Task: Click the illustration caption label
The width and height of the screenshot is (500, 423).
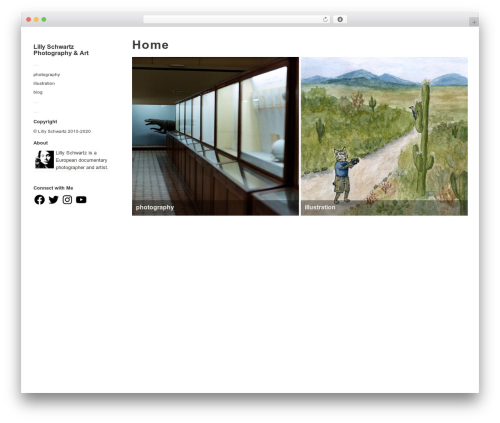Action: pyautogui.click(x=320, y=207)
